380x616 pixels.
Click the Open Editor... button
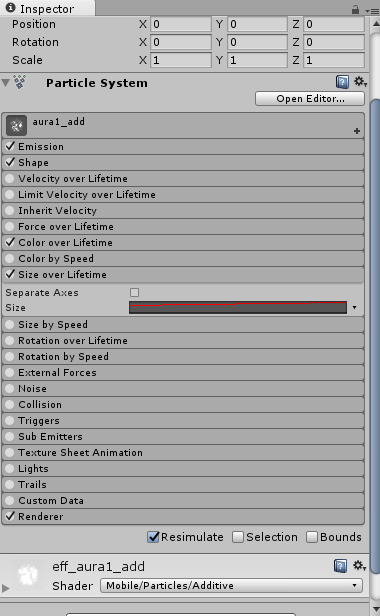[x=310, y=99]
